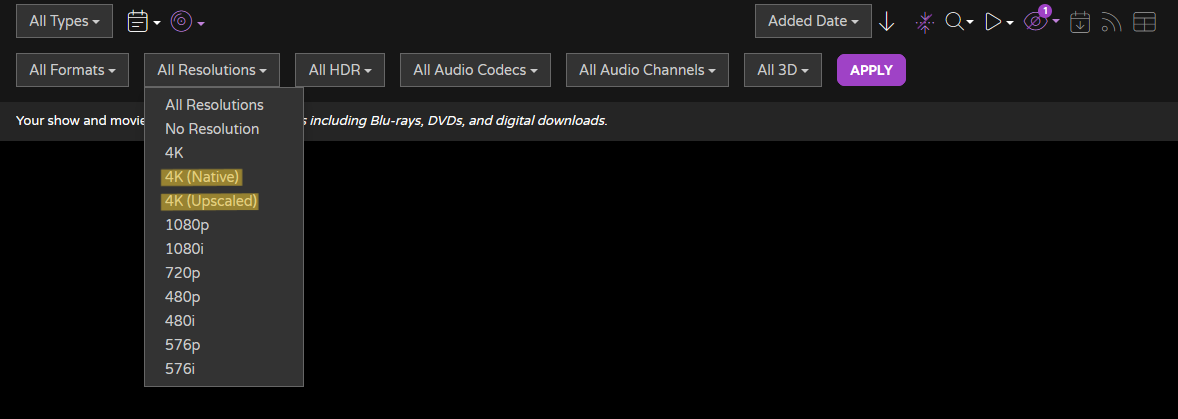Click the play triangle icon

tap(999, 22)
